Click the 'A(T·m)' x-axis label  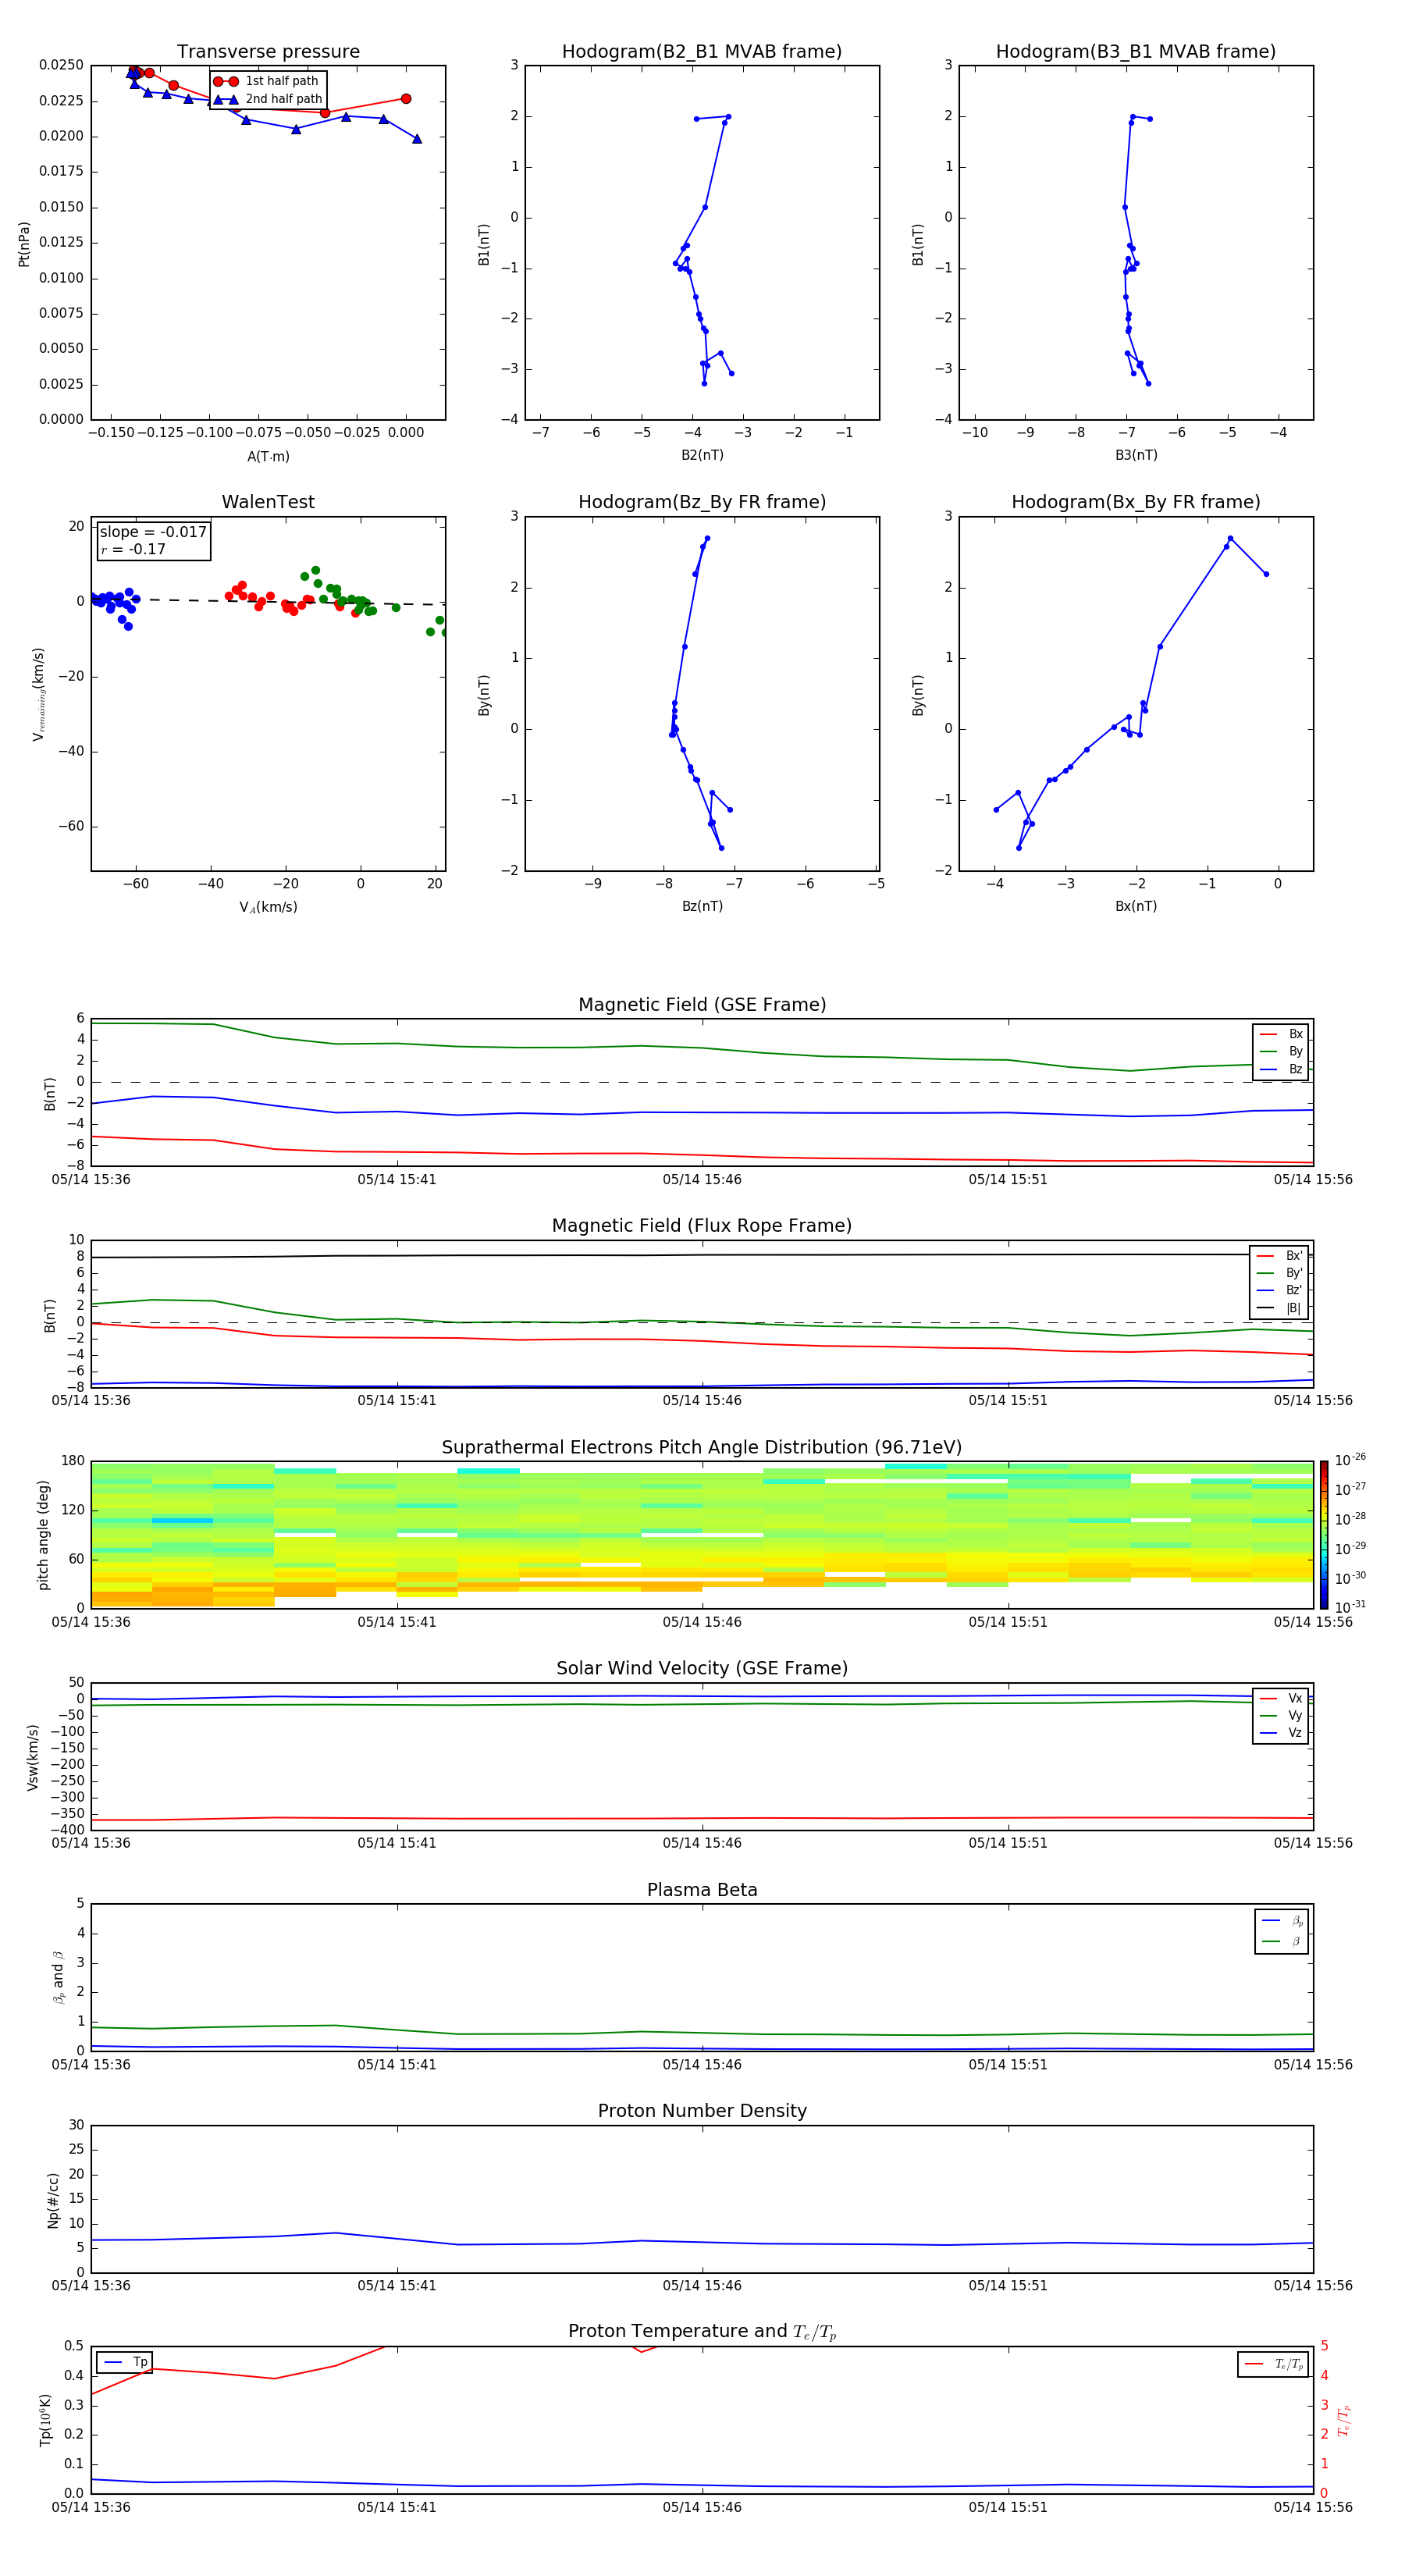click(268, 457)
